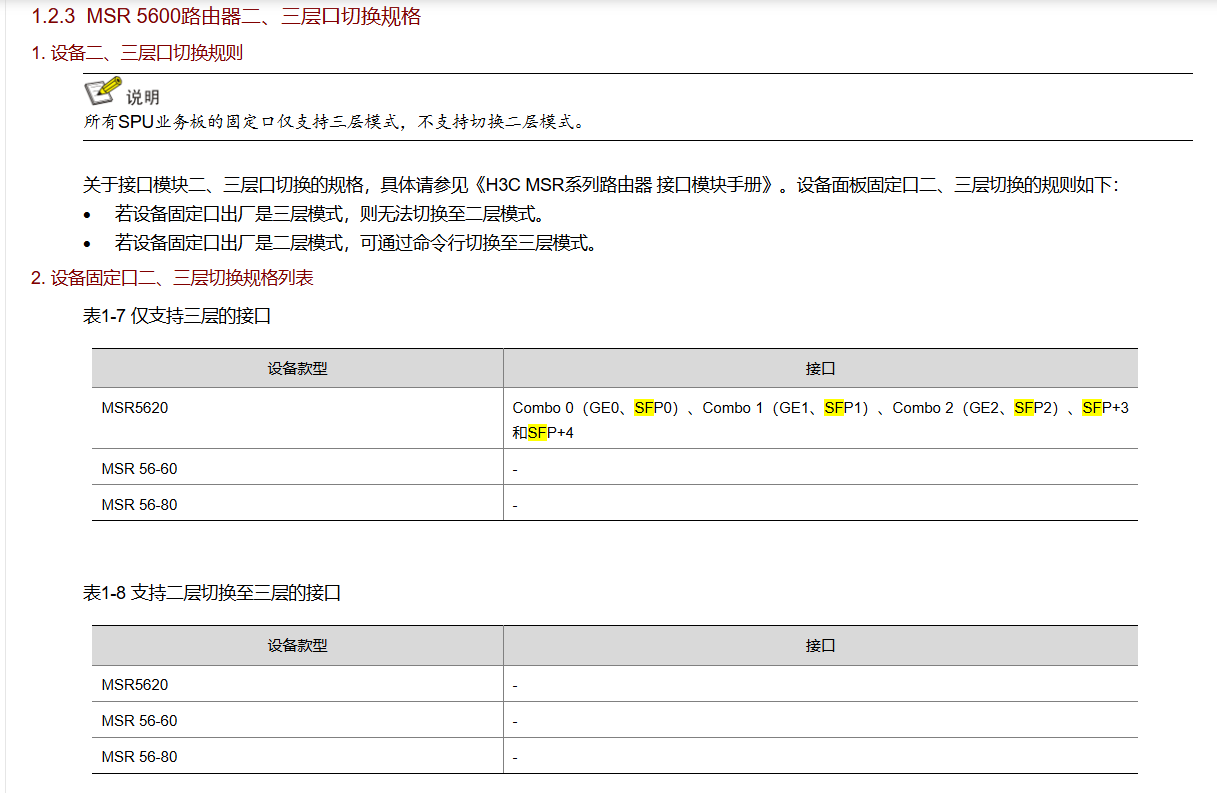Click 接口 header in table 1-8
This screenshot has width=1217, height=793.
[x=820, y=646]
